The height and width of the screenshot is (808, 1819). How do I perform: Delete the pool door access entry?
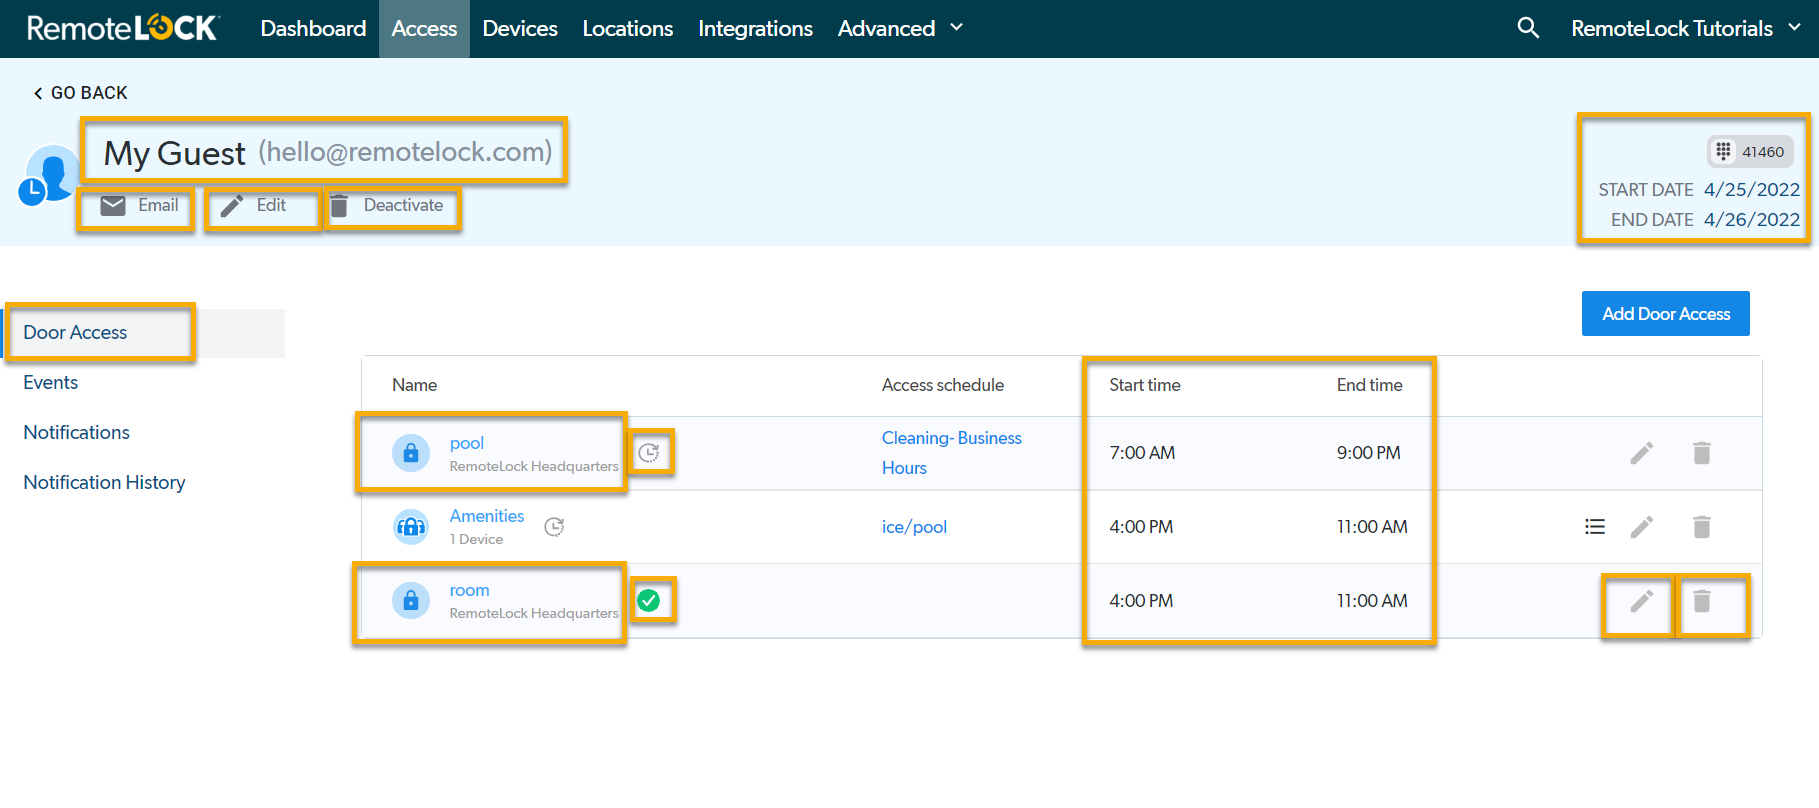(x=1701, y=453)
